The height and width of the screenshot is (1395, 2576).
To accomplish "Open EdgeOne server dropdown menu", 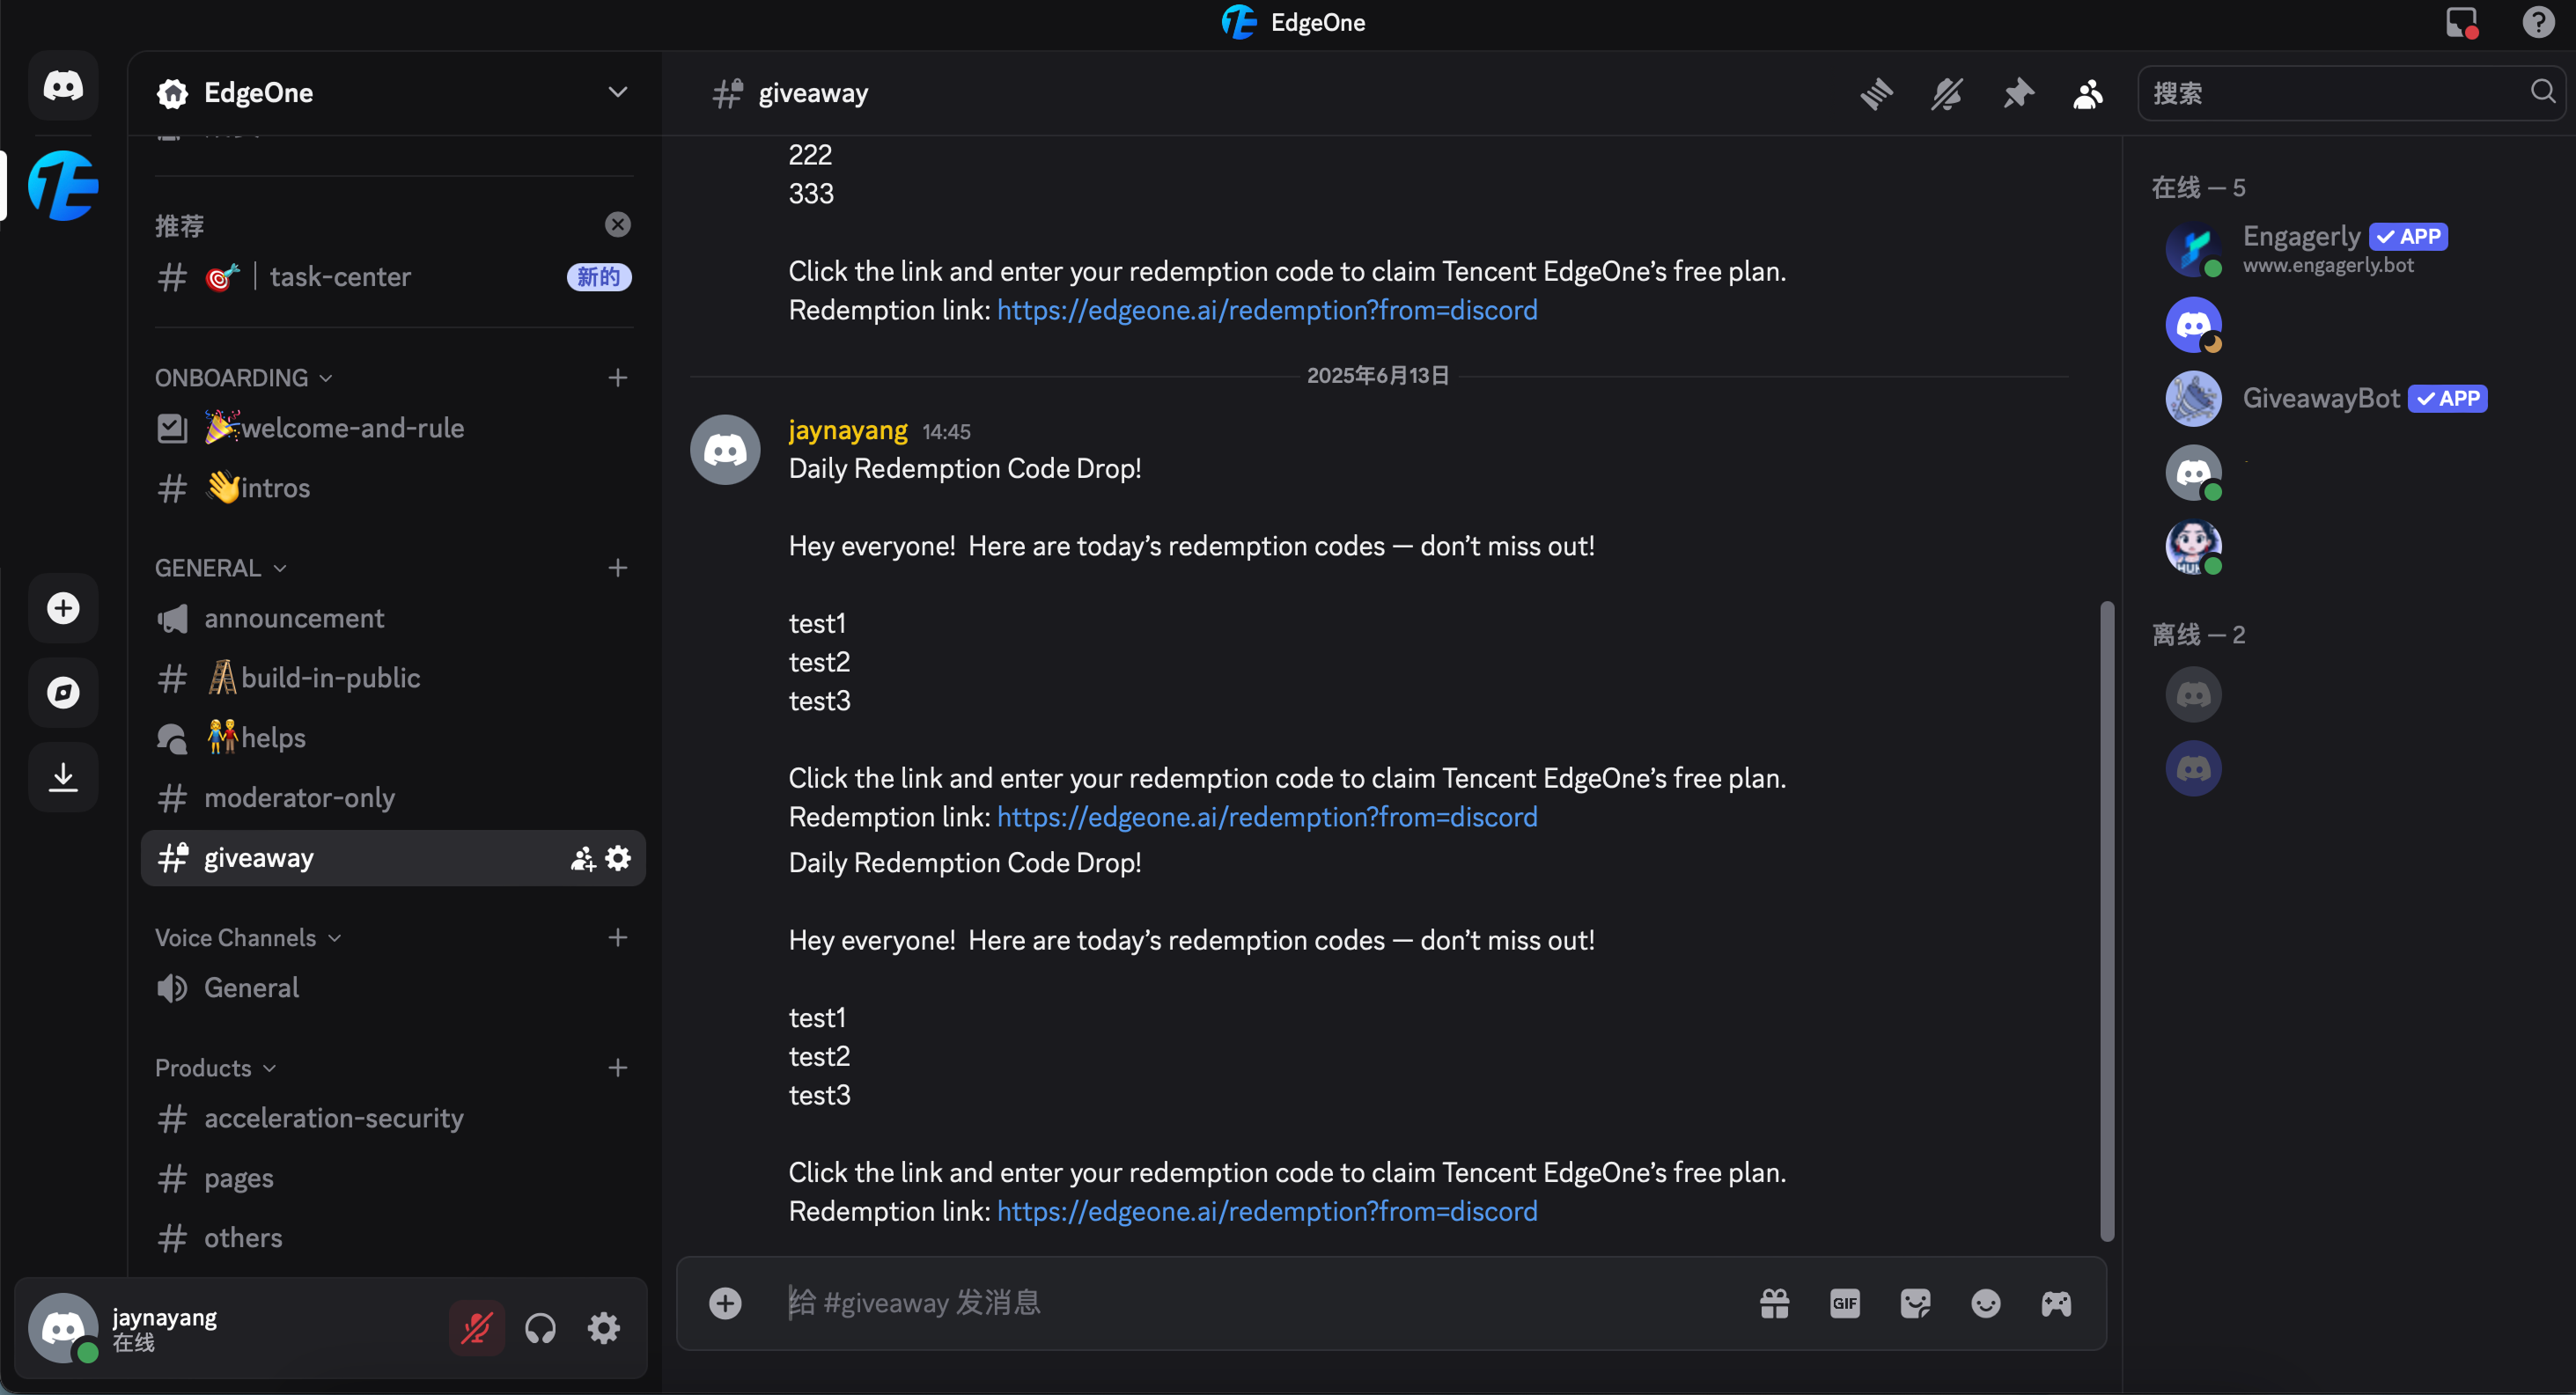I will [x=617, y=92].
